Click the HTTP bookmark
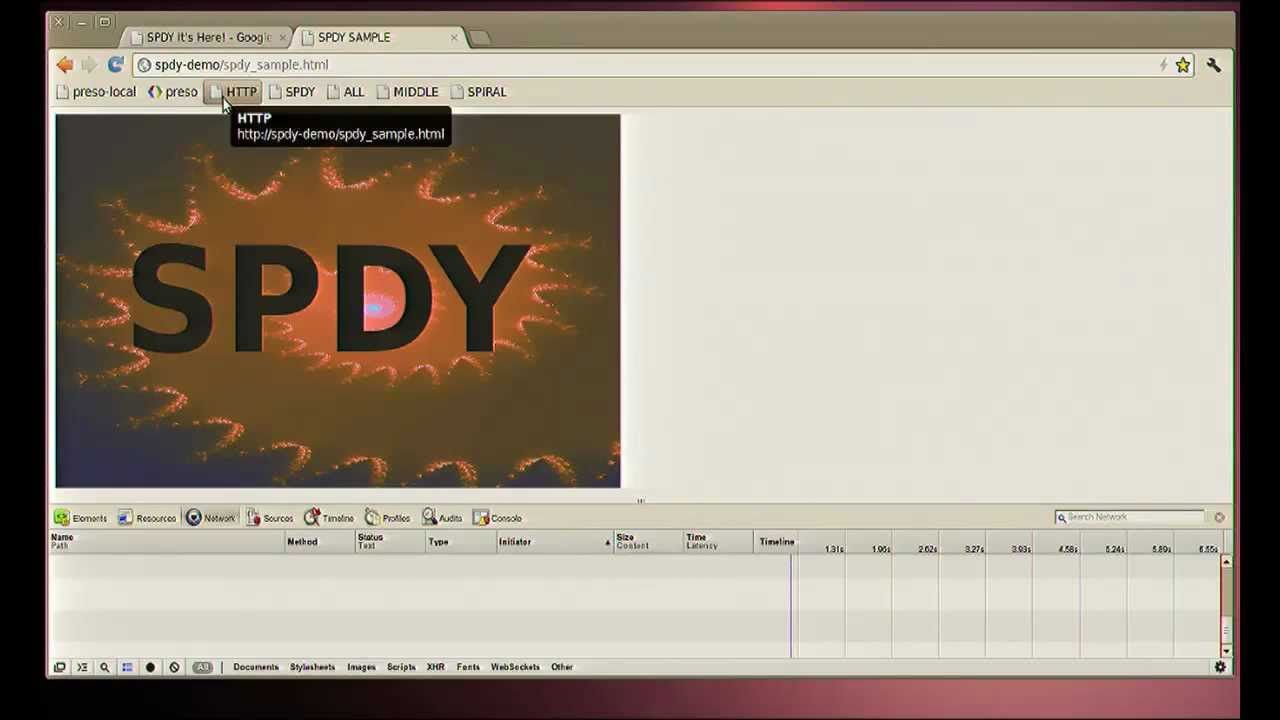 pos(233,92)
